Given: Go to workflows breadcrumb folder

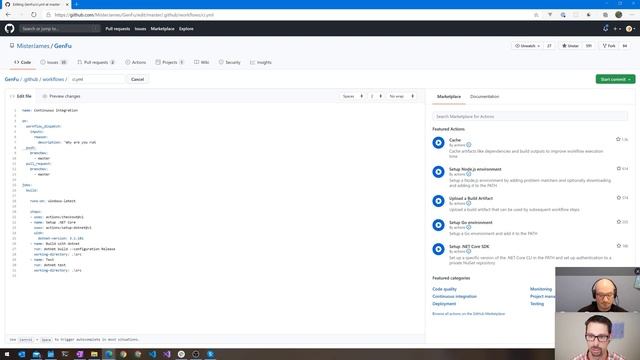Looking at the screenshot, I should (x=53, y=79).
